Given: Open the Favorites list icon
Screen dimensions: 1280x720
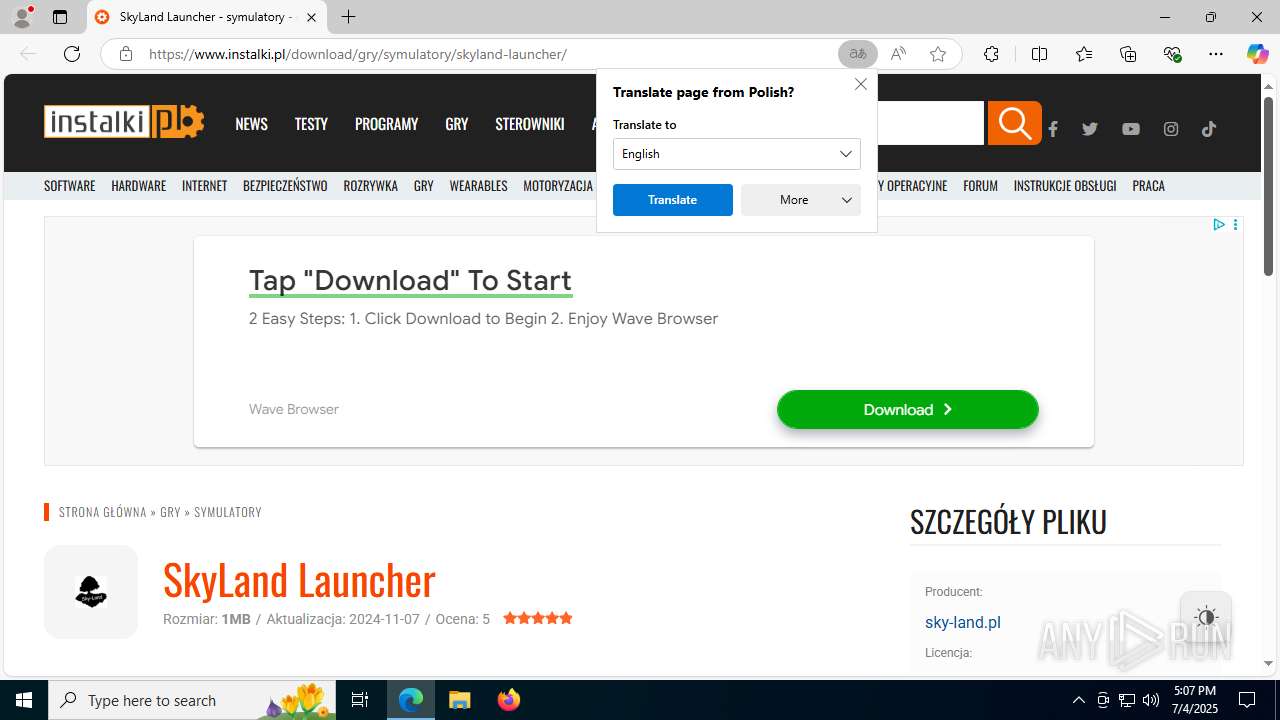Looking at the screenshot, I should click(x=1084, y=54).
